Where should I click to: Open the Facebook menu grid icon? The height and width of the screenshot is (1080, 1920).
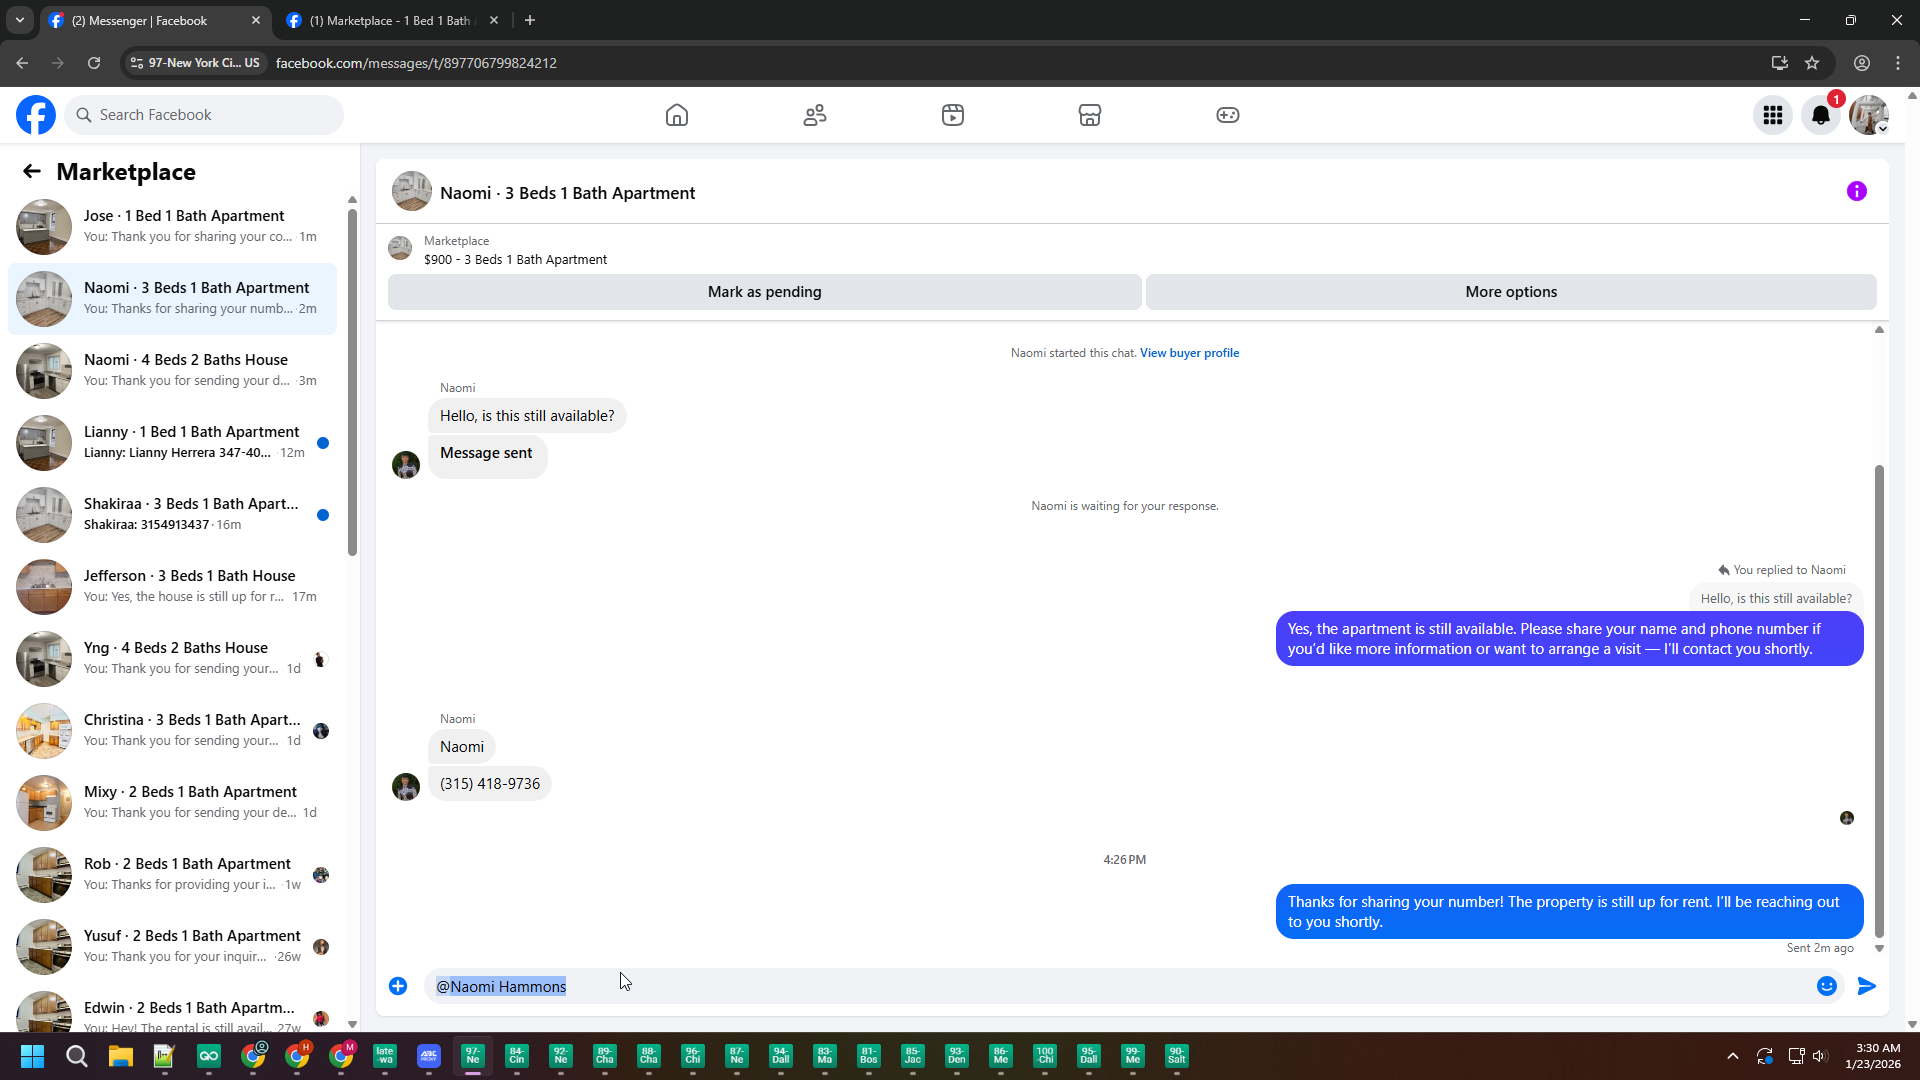tap(1773, 115)
